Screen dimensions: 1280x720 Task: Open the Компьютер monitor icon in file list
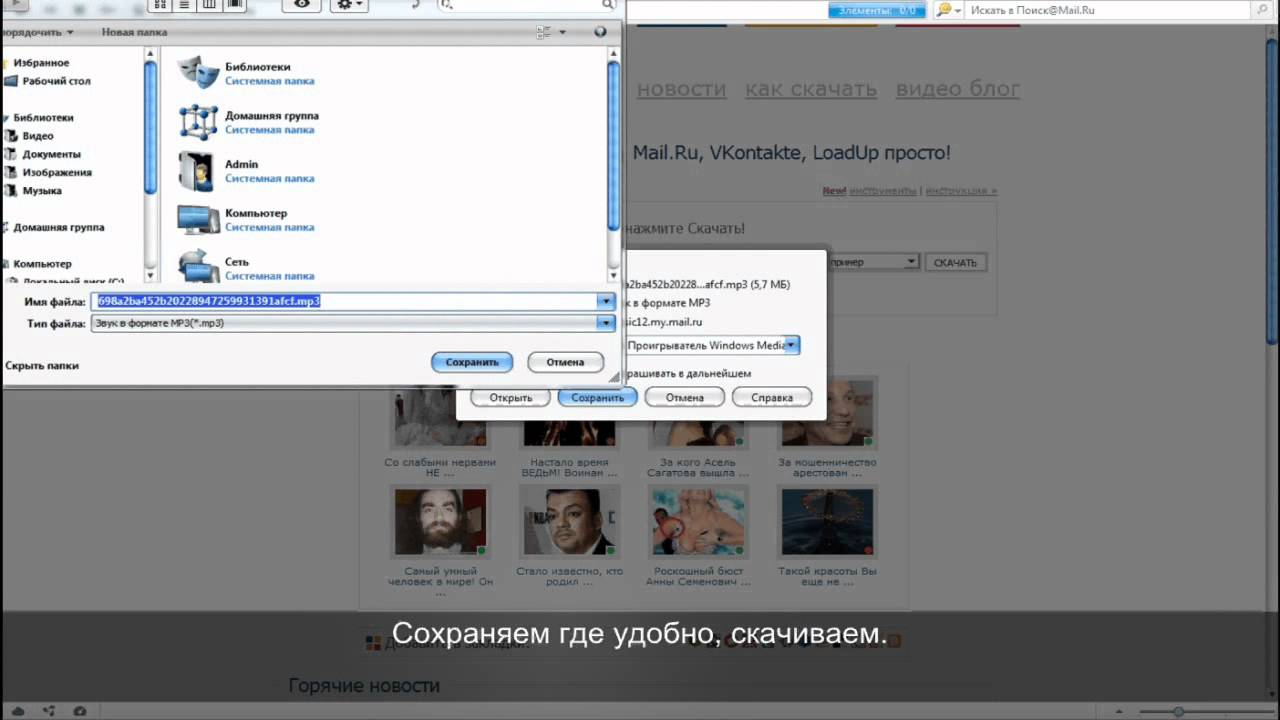[198, 219]
